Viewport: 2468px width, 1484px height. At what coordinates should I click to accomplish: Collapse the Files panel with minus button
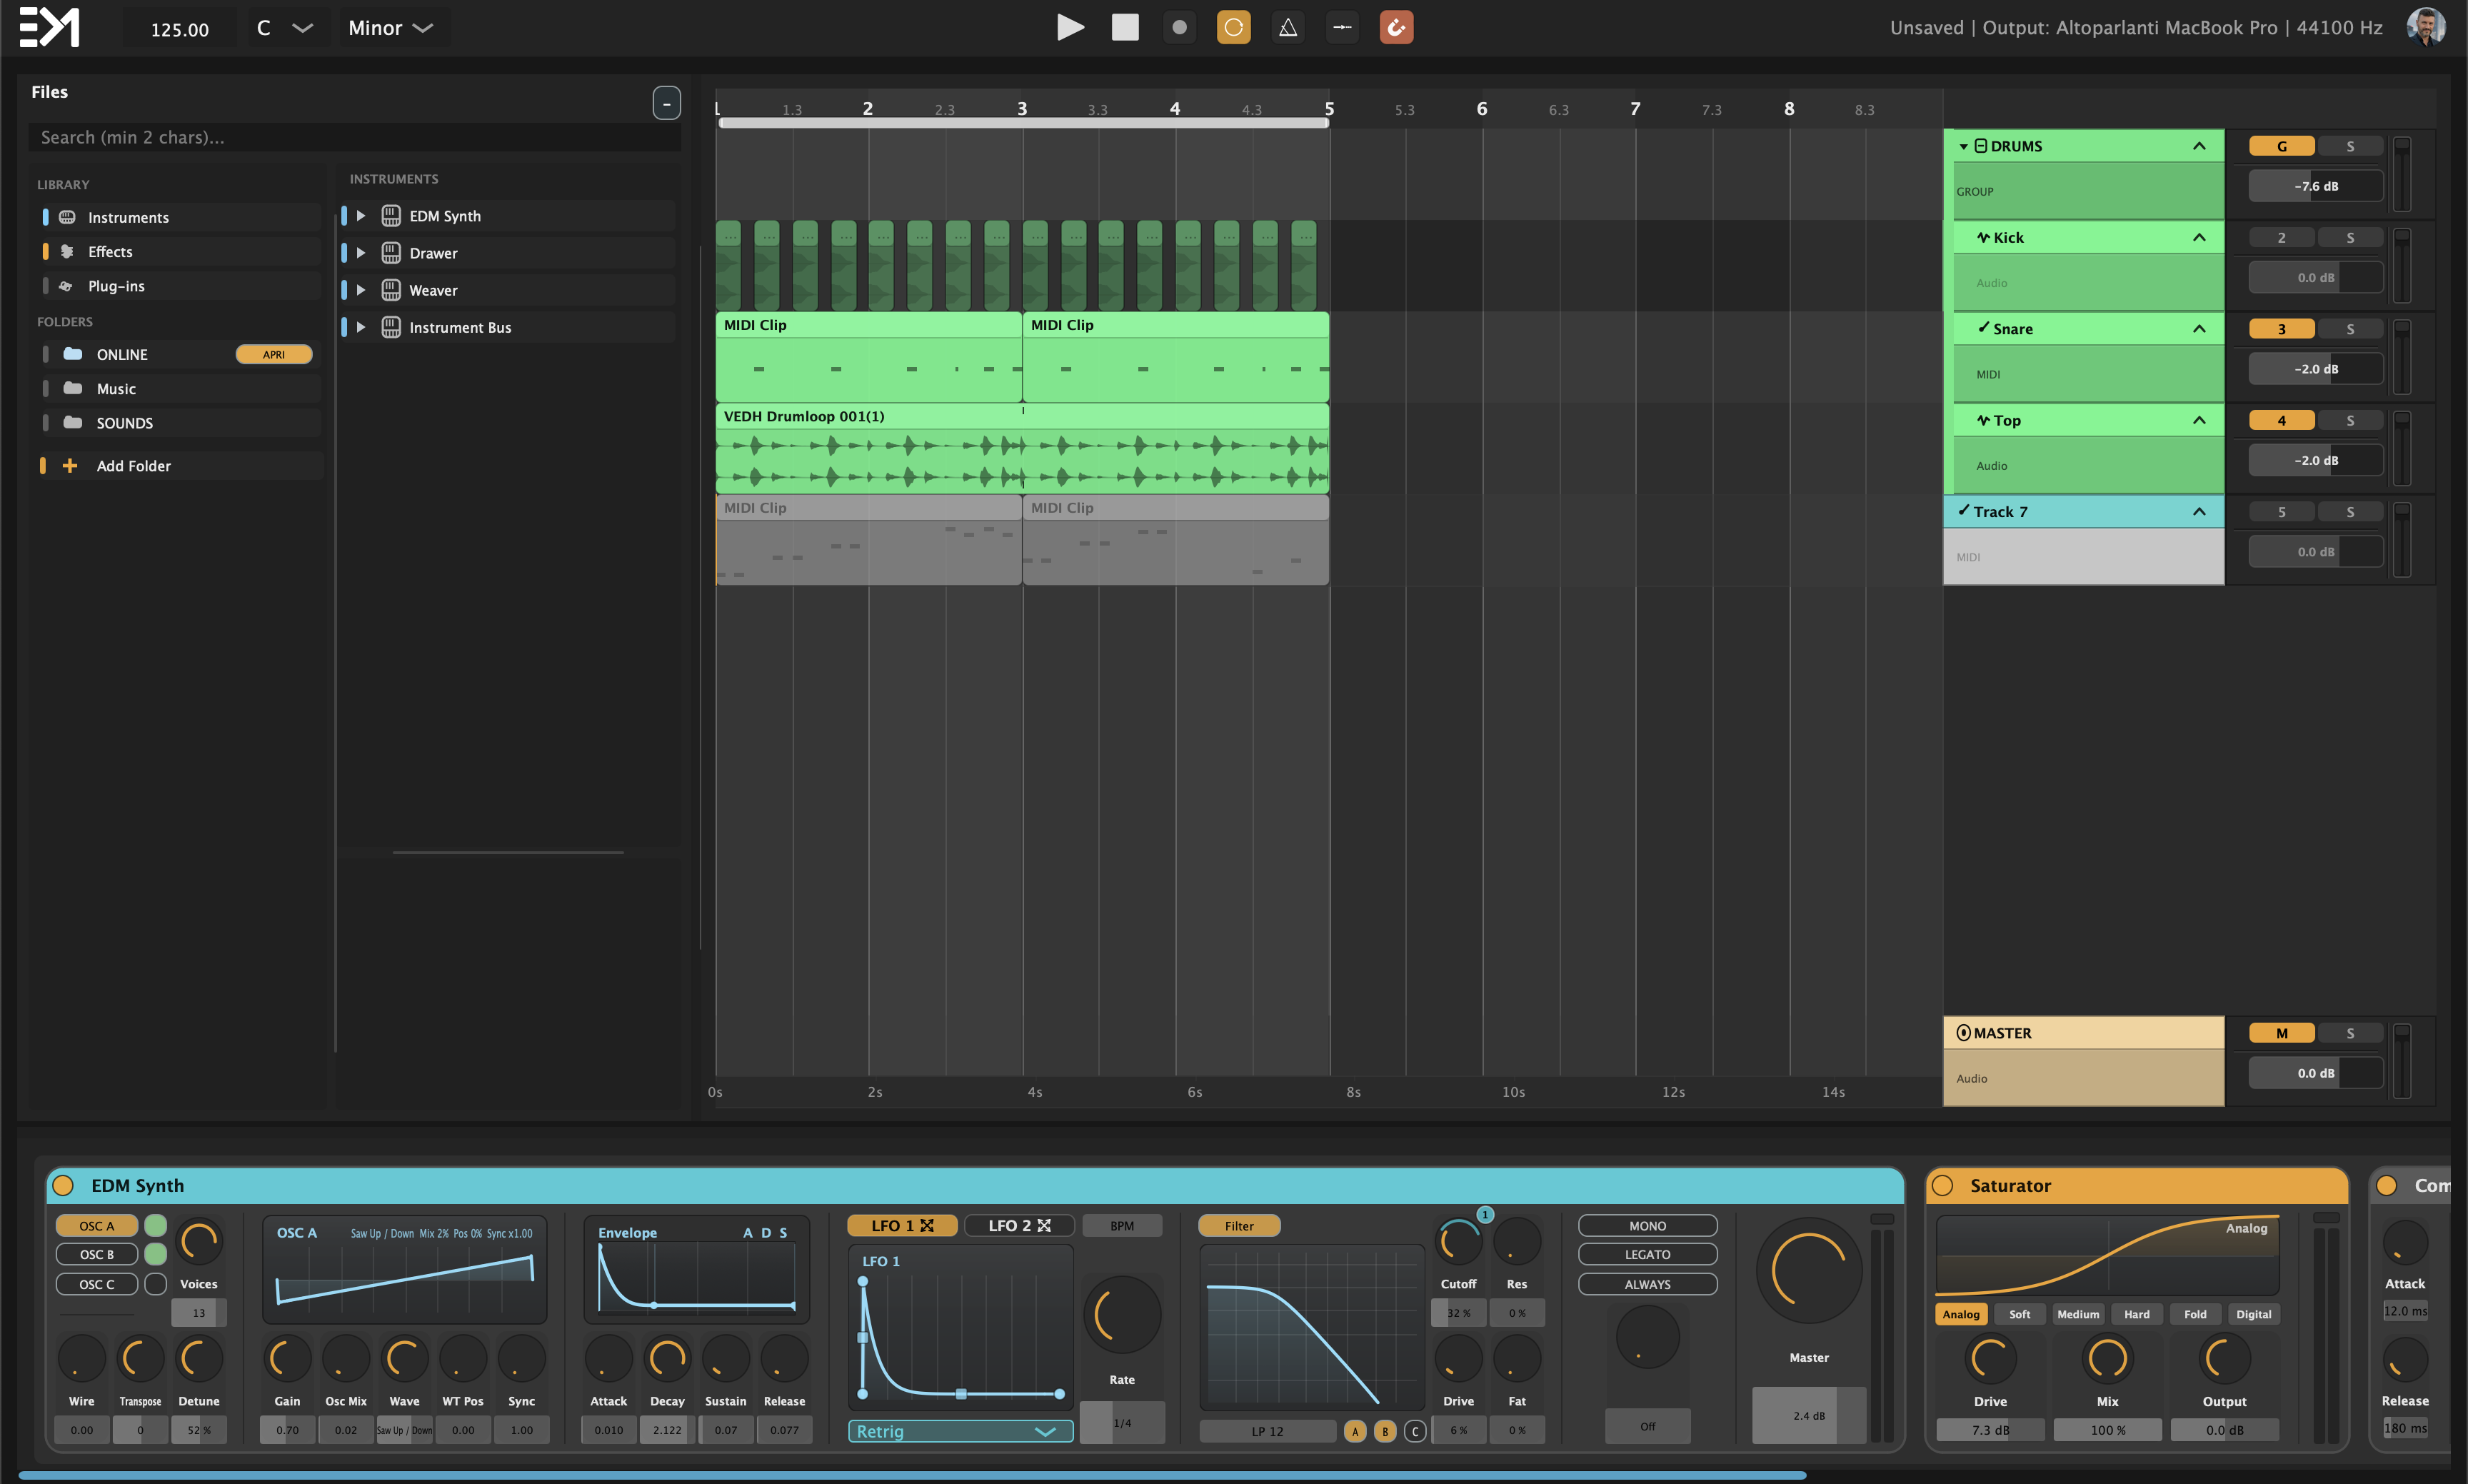pos(666,103)
